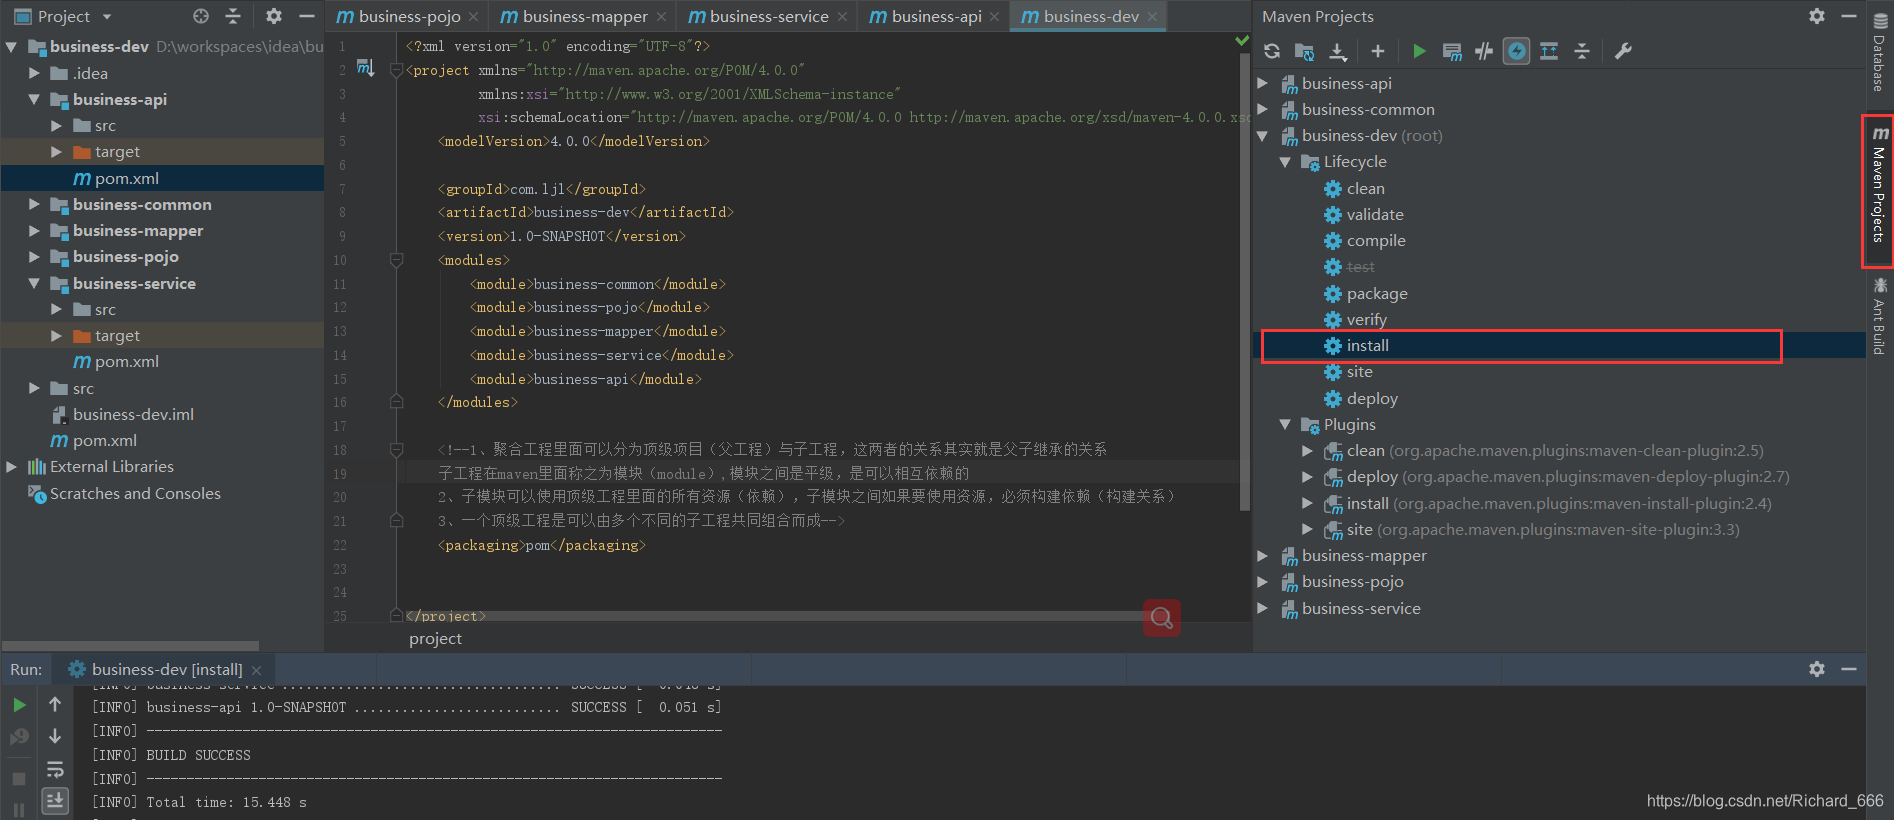The width and height of the screenshot is (1894, 820).
Task: Close the business-pojo editor tab
Action: click(x=474, y=17)
